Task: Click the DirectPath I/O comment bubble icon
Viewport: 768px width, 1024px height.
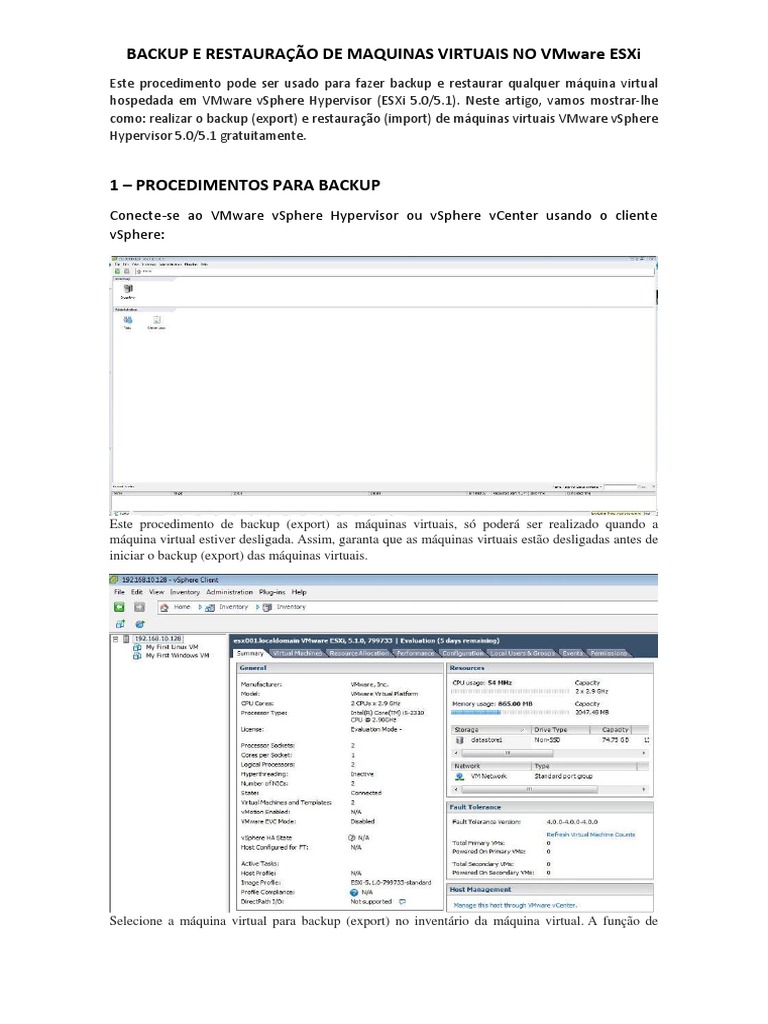Action: [x=402, y=902]
